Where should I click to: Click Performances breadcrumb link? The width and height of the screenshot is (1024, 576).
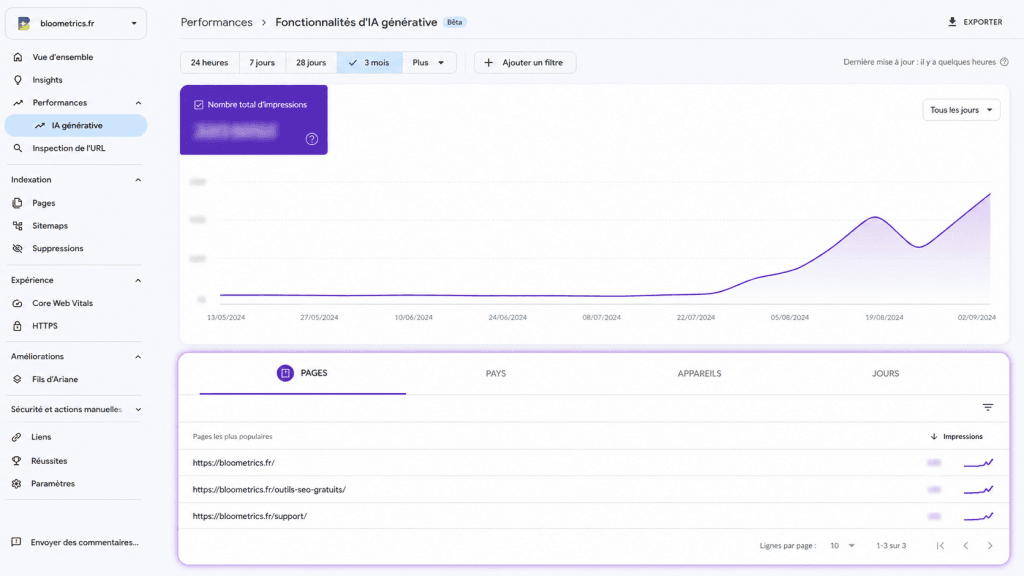[x=216, y=22]
